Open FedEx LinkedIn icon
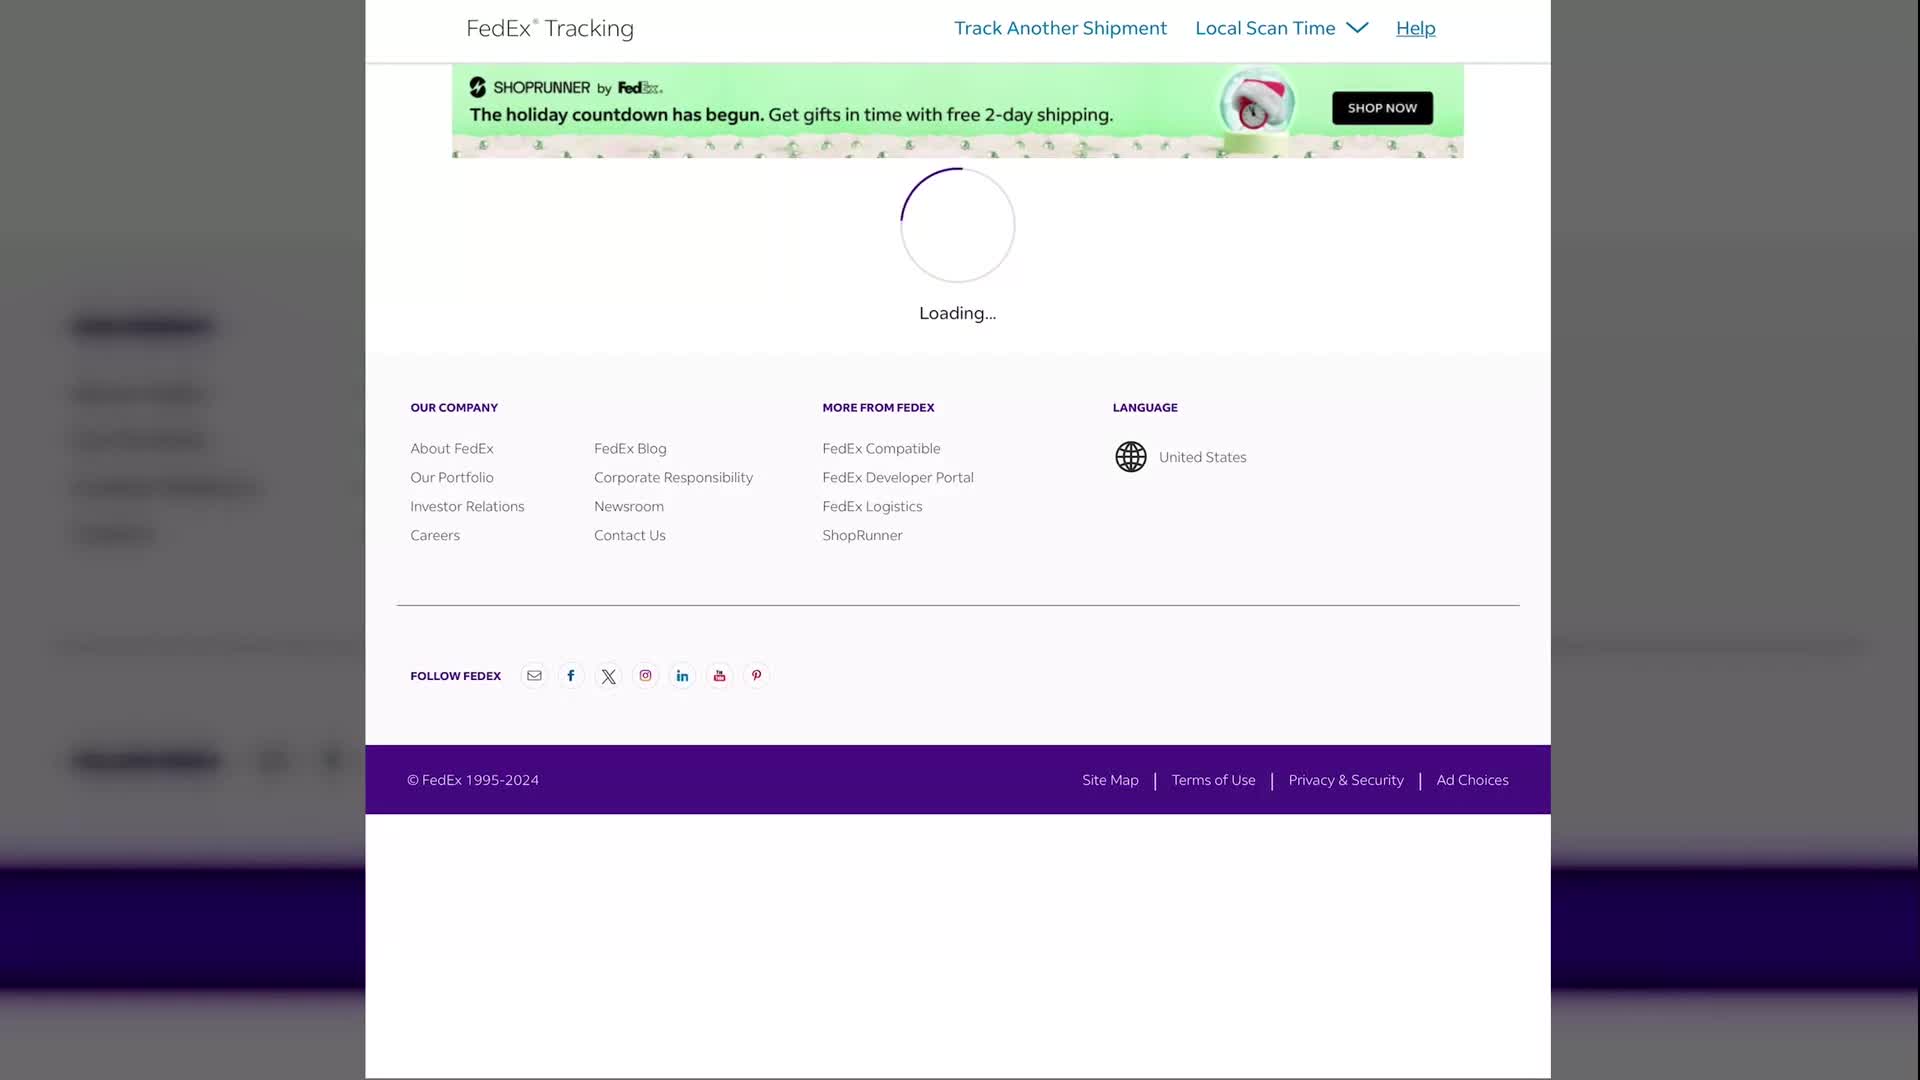 (x=682, y=676)
